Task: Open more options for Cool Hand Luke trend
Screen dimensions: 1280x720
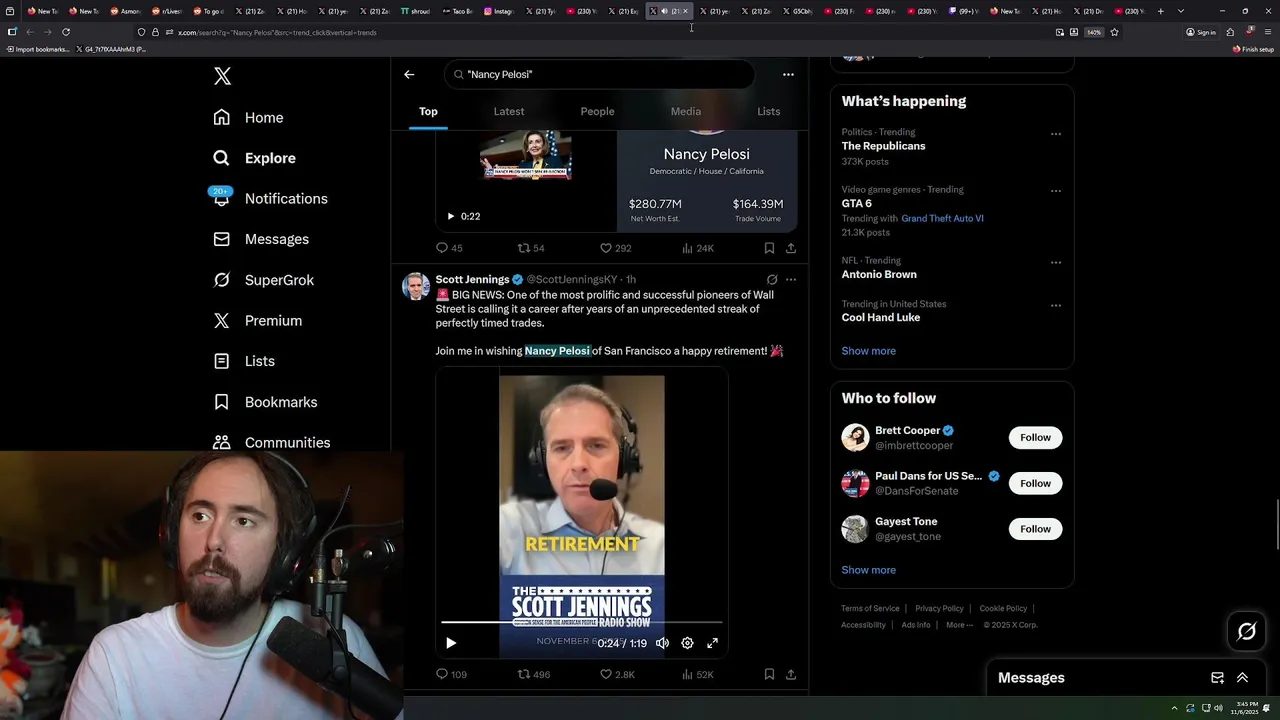Action: point(1055,306)
